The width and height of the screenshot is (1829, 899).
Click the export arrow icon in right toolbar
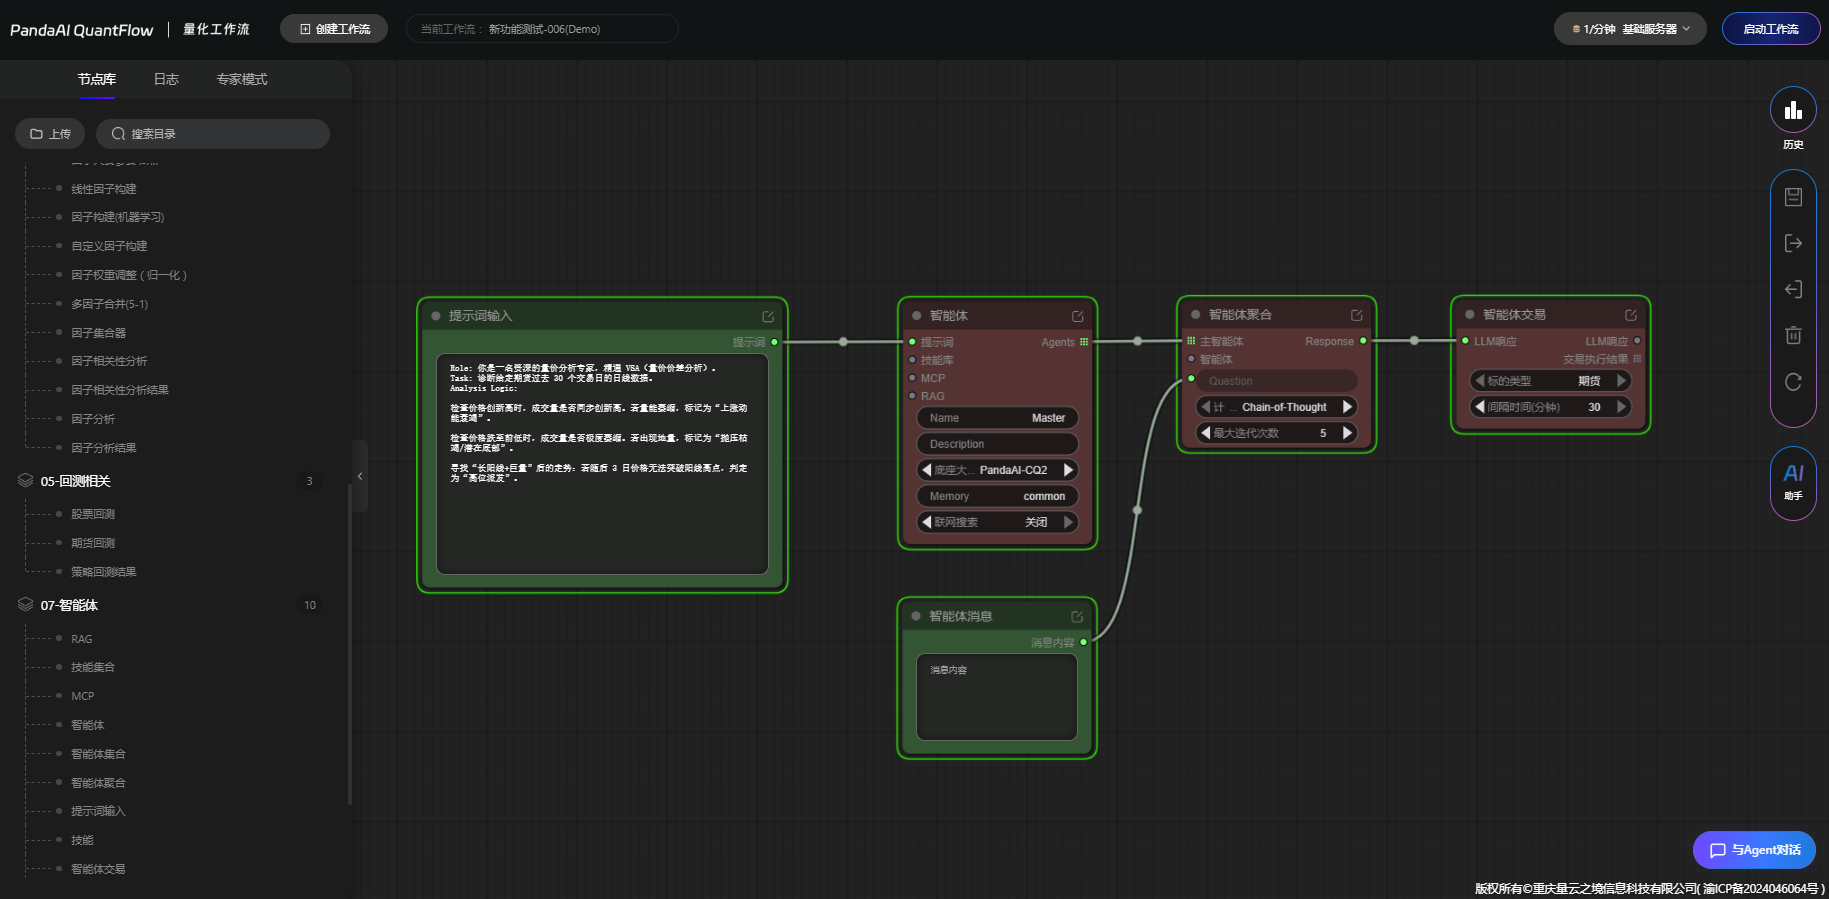1793,243
